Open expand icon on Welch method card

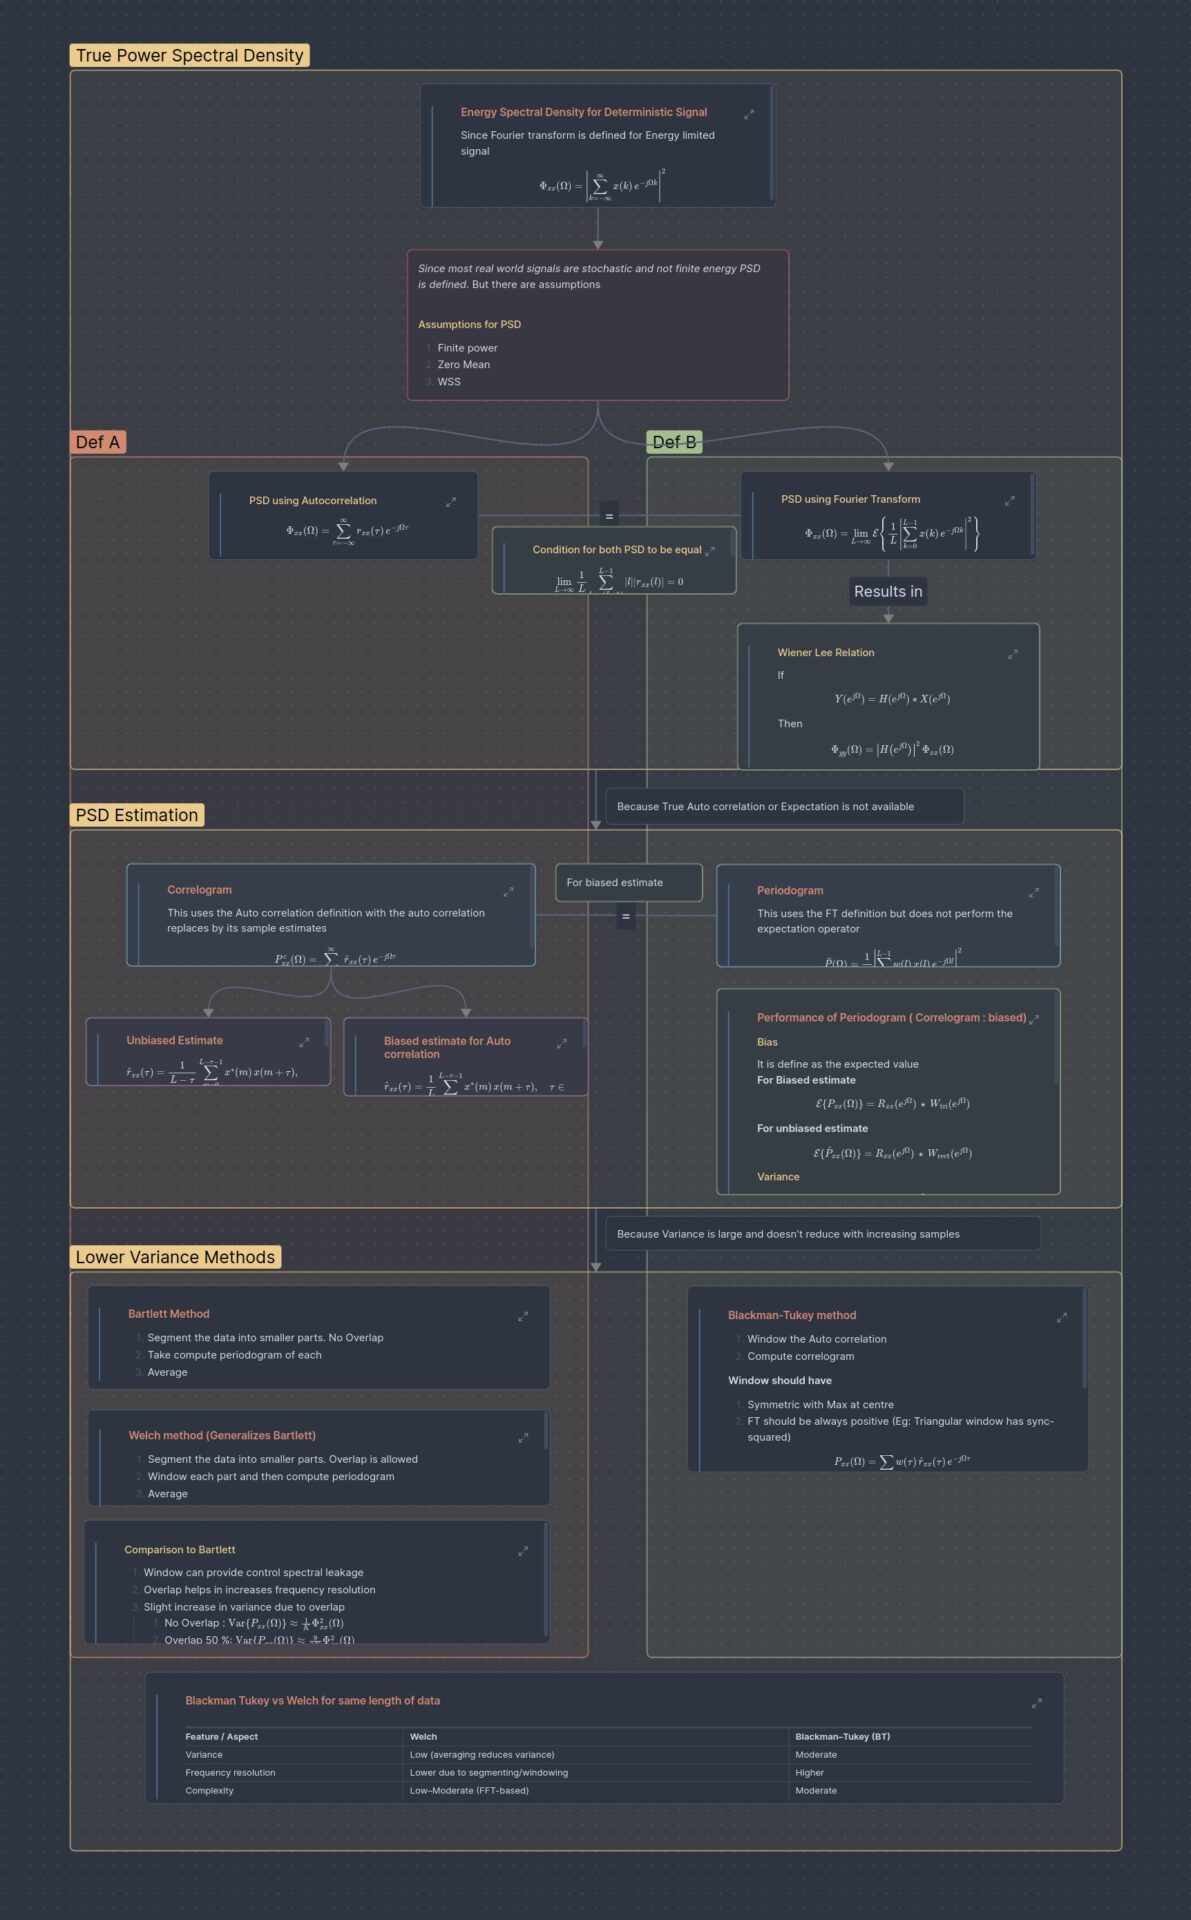click(522, 1438)
